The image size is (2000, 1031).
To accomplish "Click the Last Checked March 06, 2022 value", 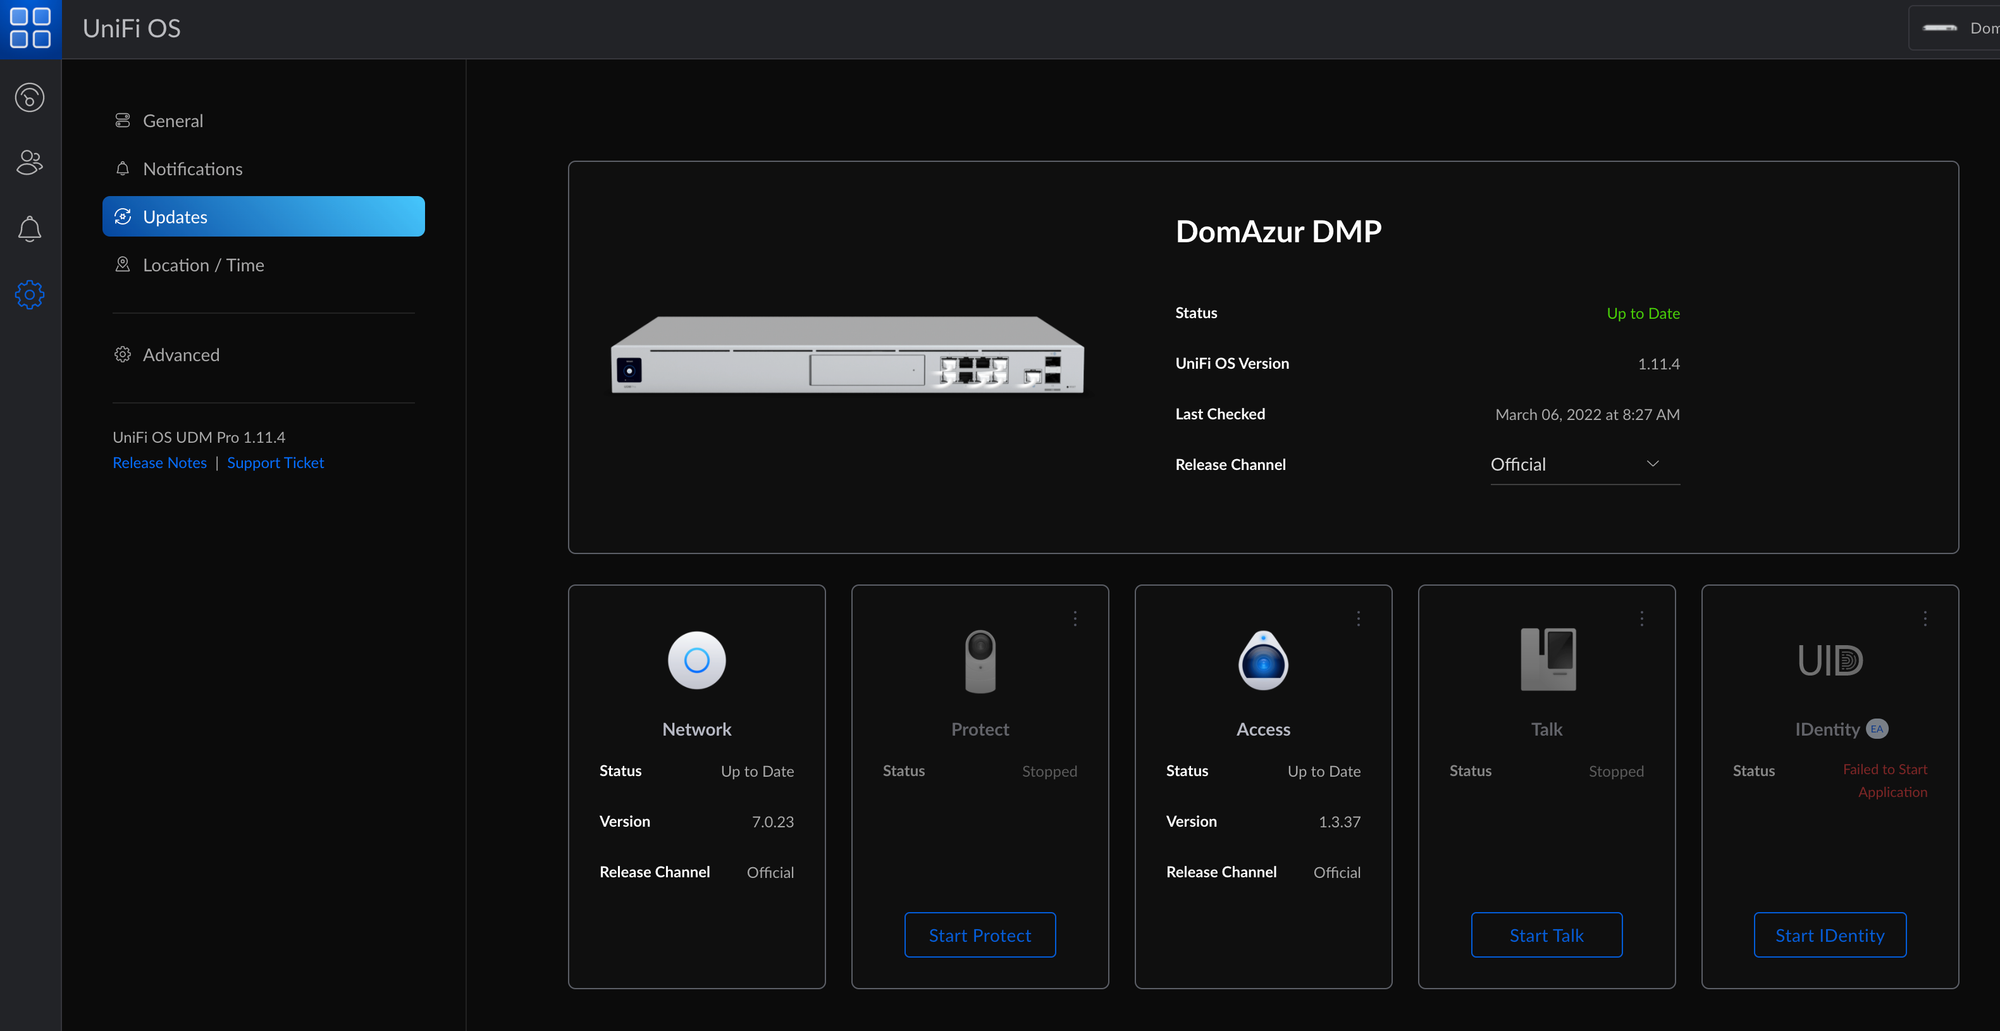I will 1587,415.
